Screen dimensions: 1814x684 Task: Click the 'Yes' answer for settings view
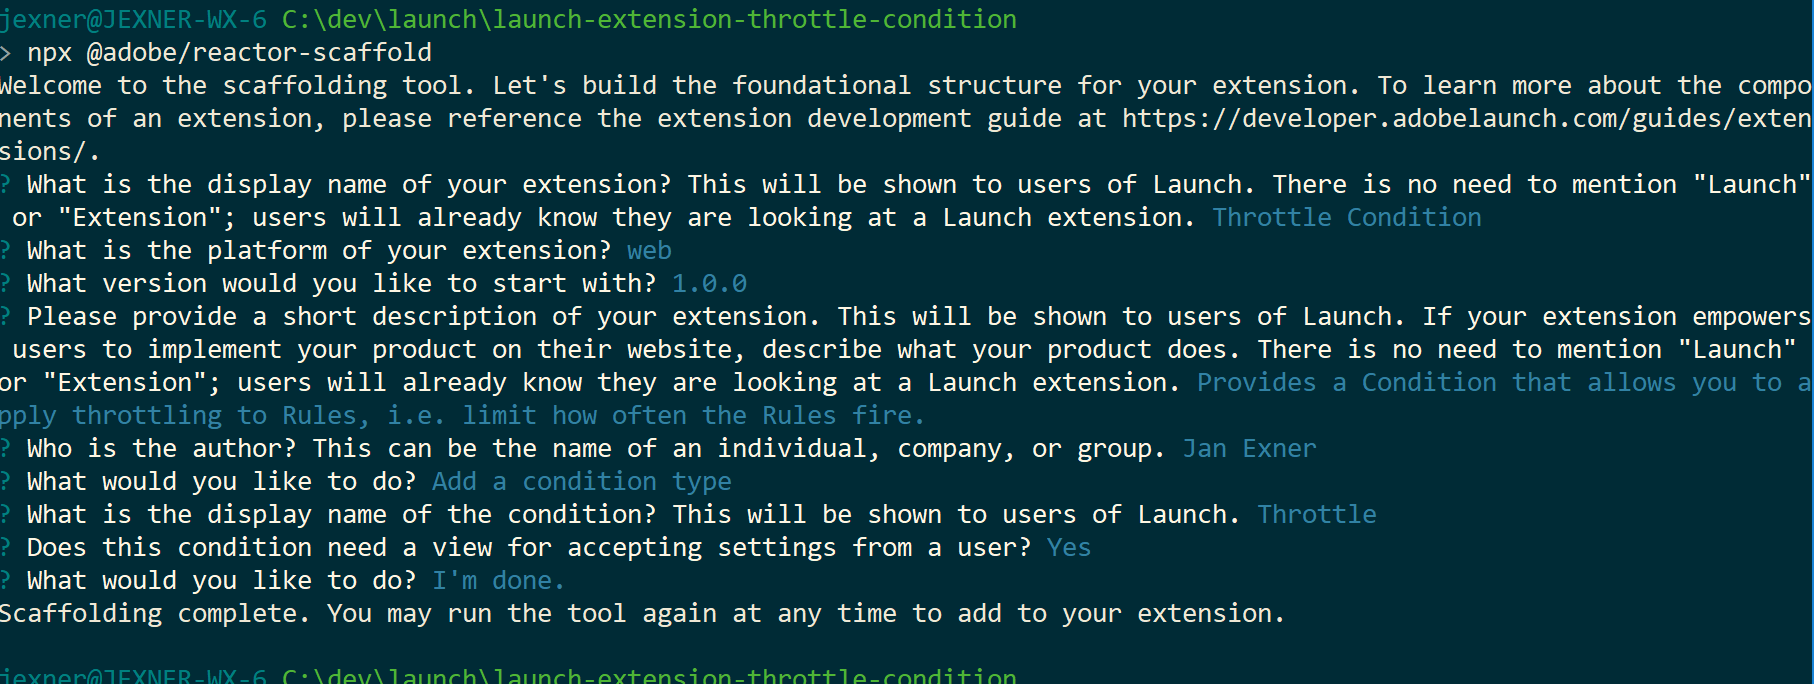pos(1068,548)
